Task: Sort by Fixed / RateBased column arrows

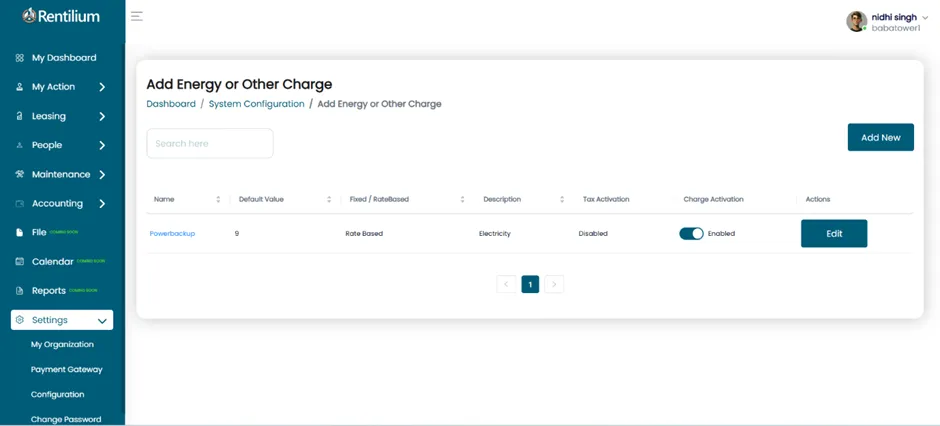Action: tap(462, 200)
